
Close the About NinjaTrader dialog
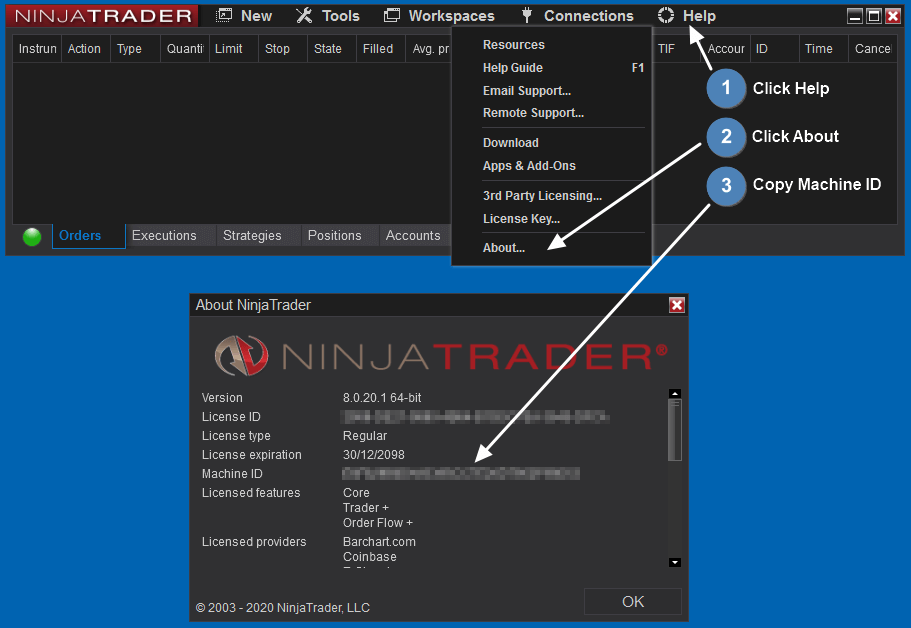tap(677, 305)
